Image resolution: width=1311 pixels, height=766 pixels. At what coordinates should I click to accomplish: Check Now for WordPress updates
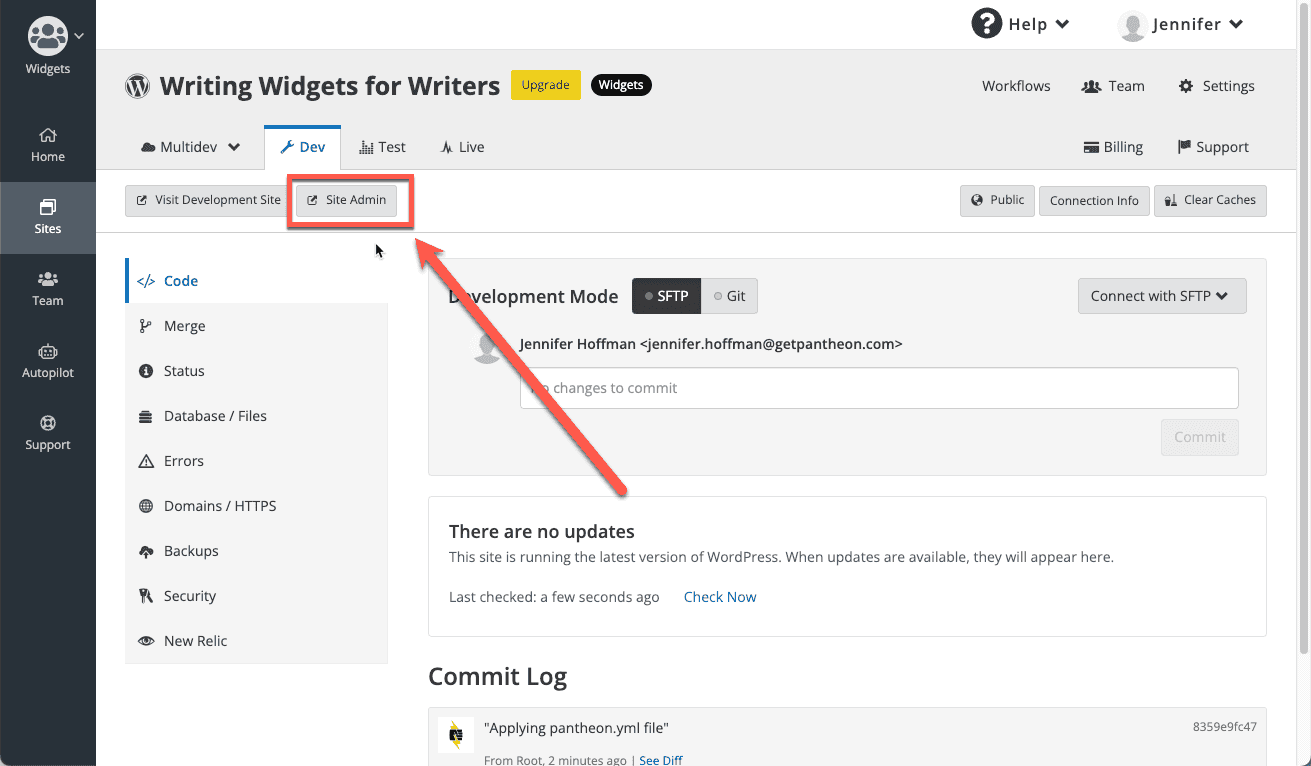coord(720,596)
